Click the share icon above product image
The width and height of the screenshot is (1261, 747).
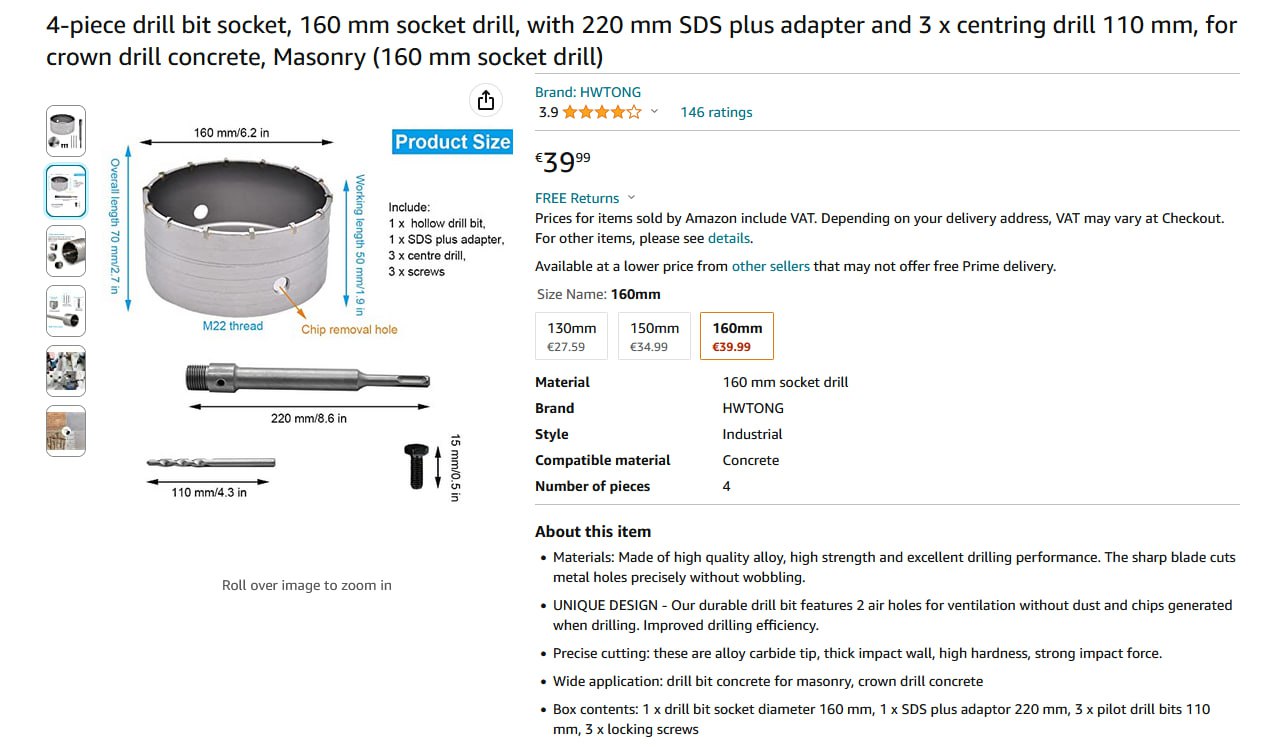pos(485,100)
